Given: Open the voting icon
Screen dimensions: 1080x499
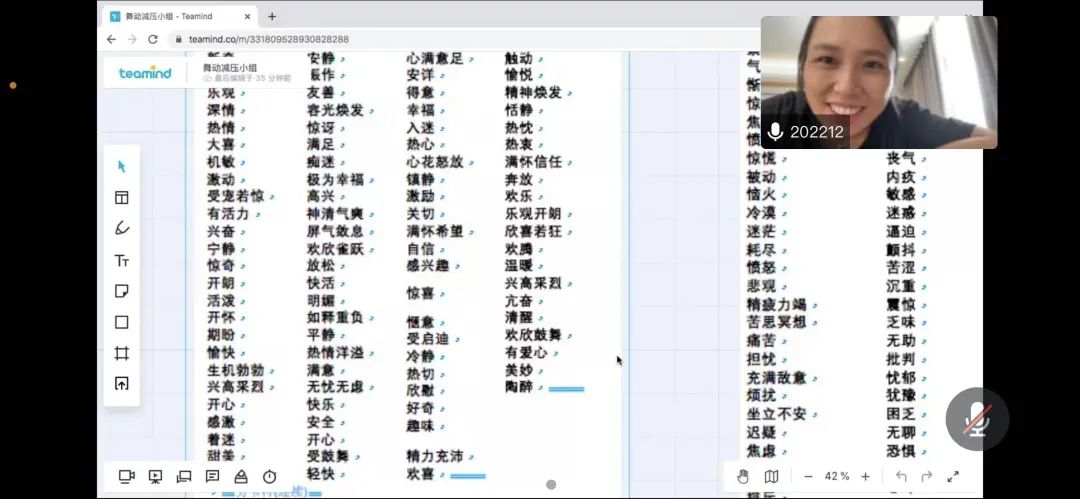Looking at the screenshot, I should click(241, 476).
